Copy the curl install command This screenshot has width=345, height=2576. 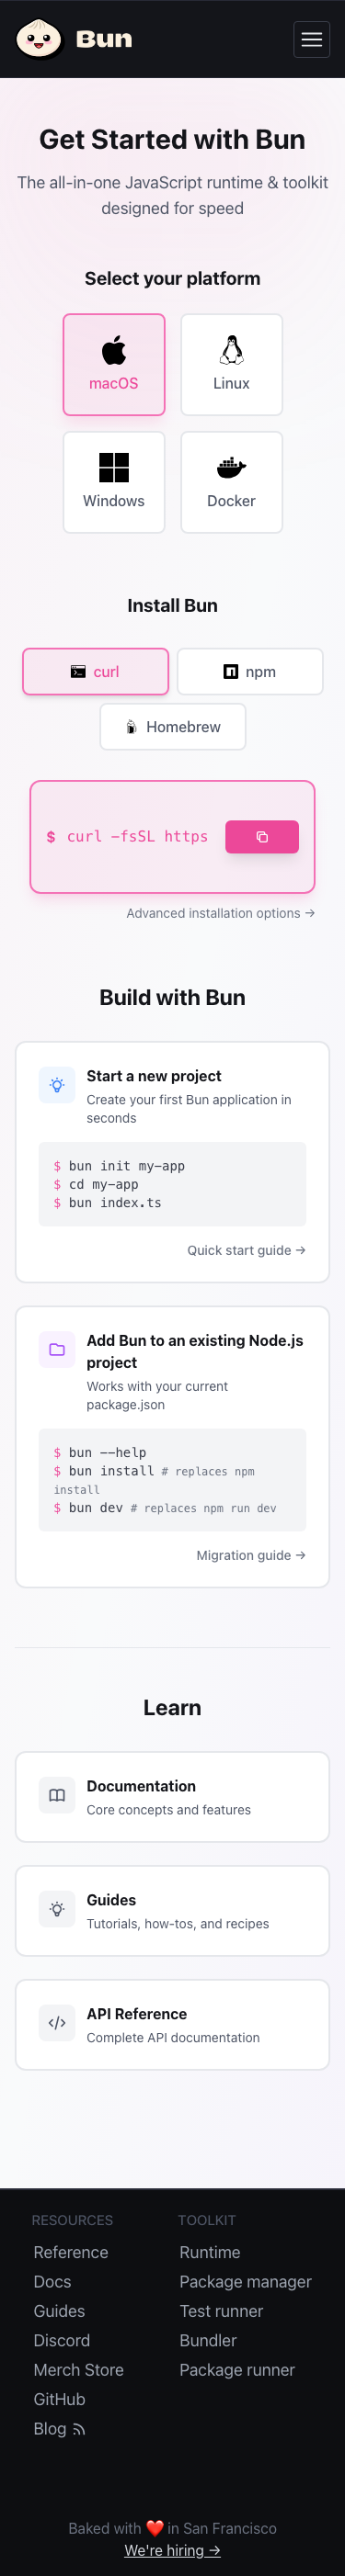coord(262,837)
